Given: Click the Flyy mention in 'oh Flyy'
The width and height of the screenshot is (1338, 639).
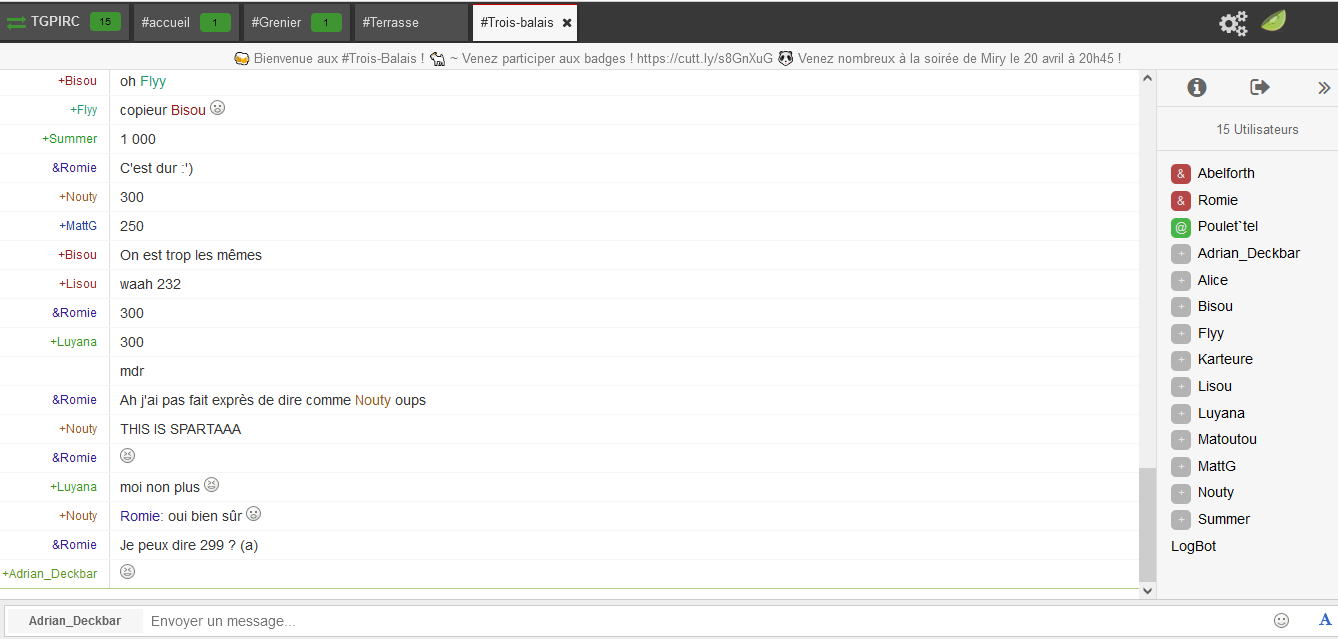Looking at the screenshot, I should point(153,81).
